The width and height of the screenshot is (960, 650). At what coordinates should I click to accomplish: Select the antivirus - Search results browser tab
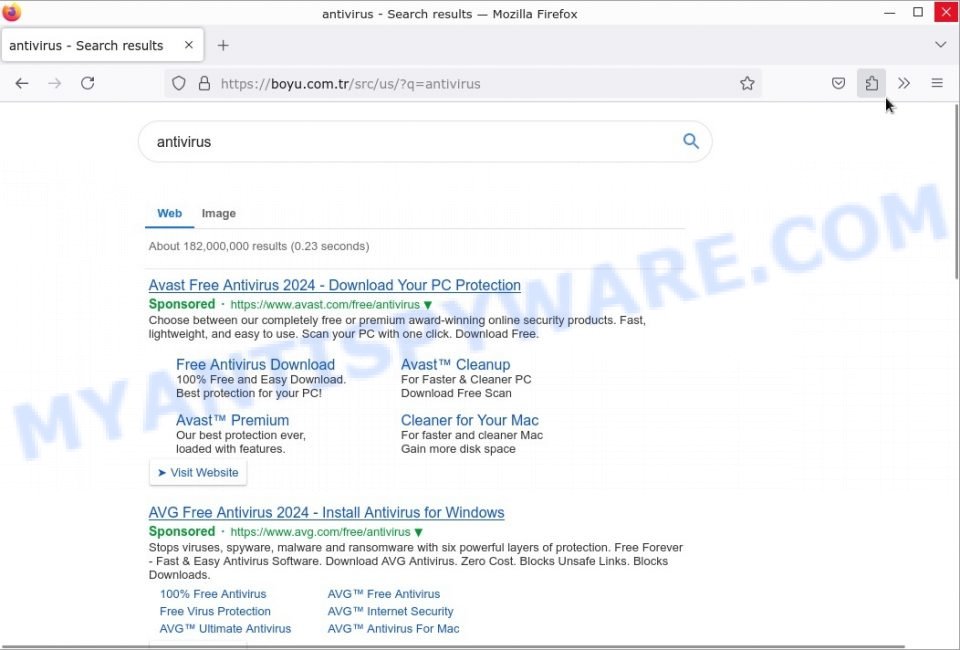coord(102,45)
